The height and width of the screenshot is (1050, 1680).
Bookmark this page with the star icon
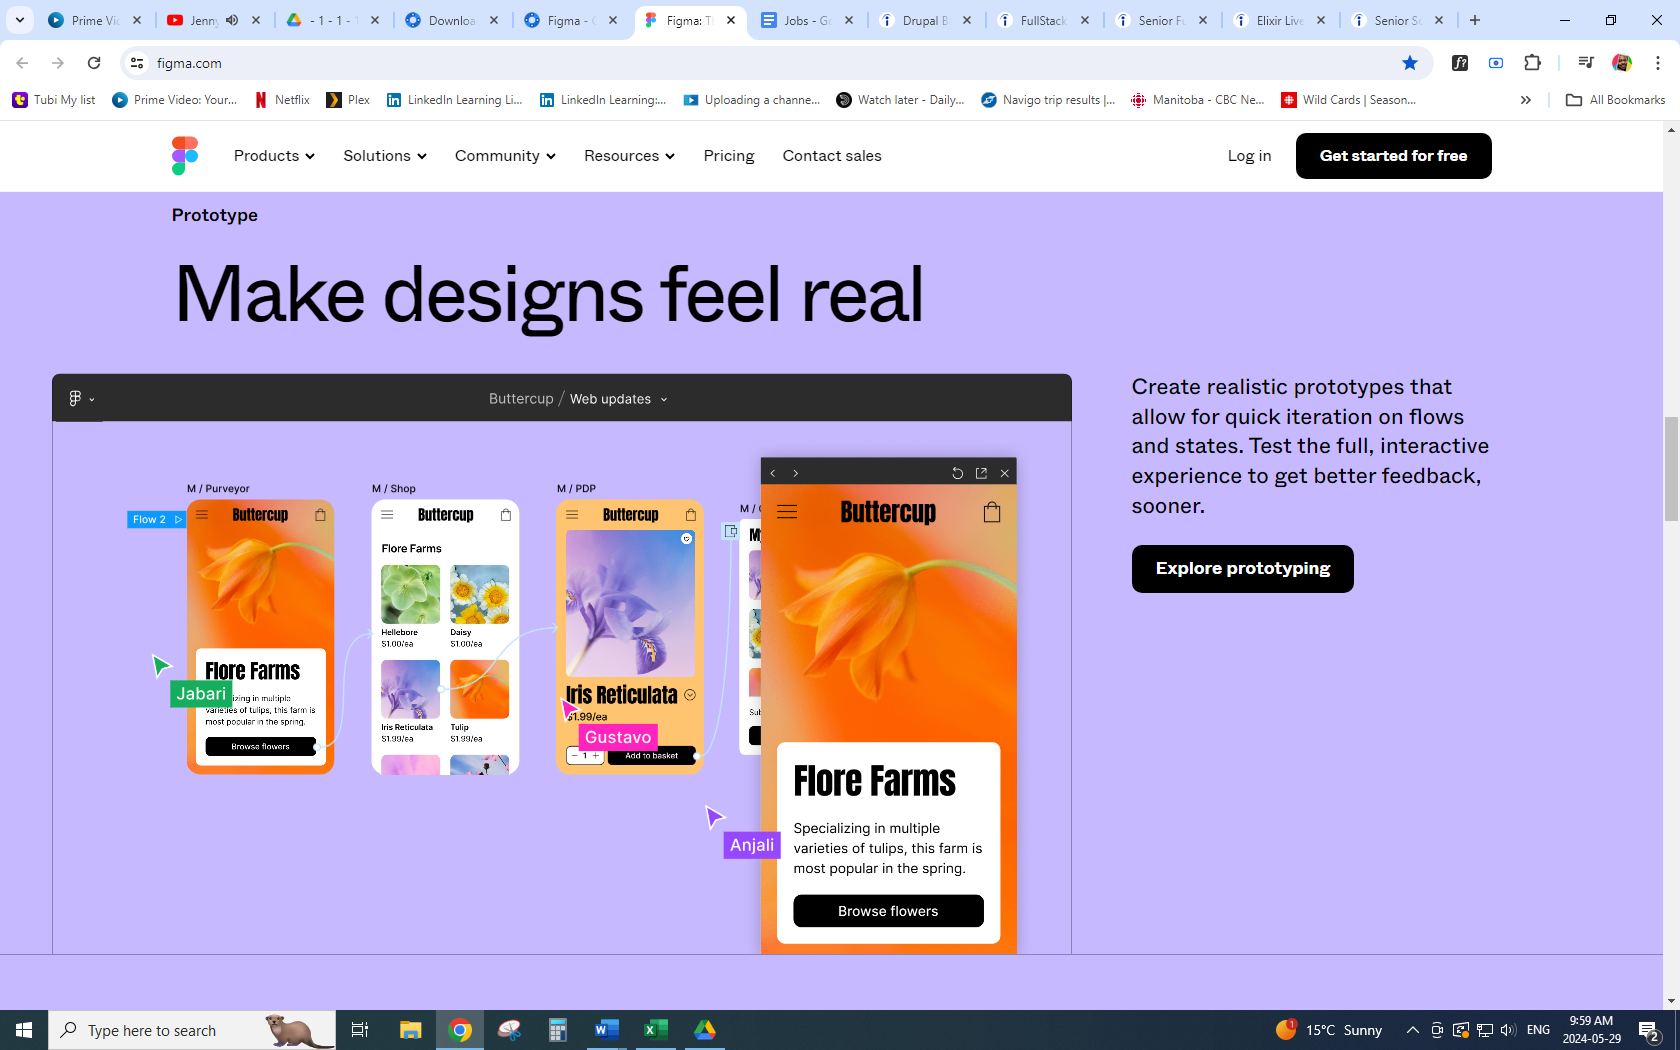pos(1410,63)
